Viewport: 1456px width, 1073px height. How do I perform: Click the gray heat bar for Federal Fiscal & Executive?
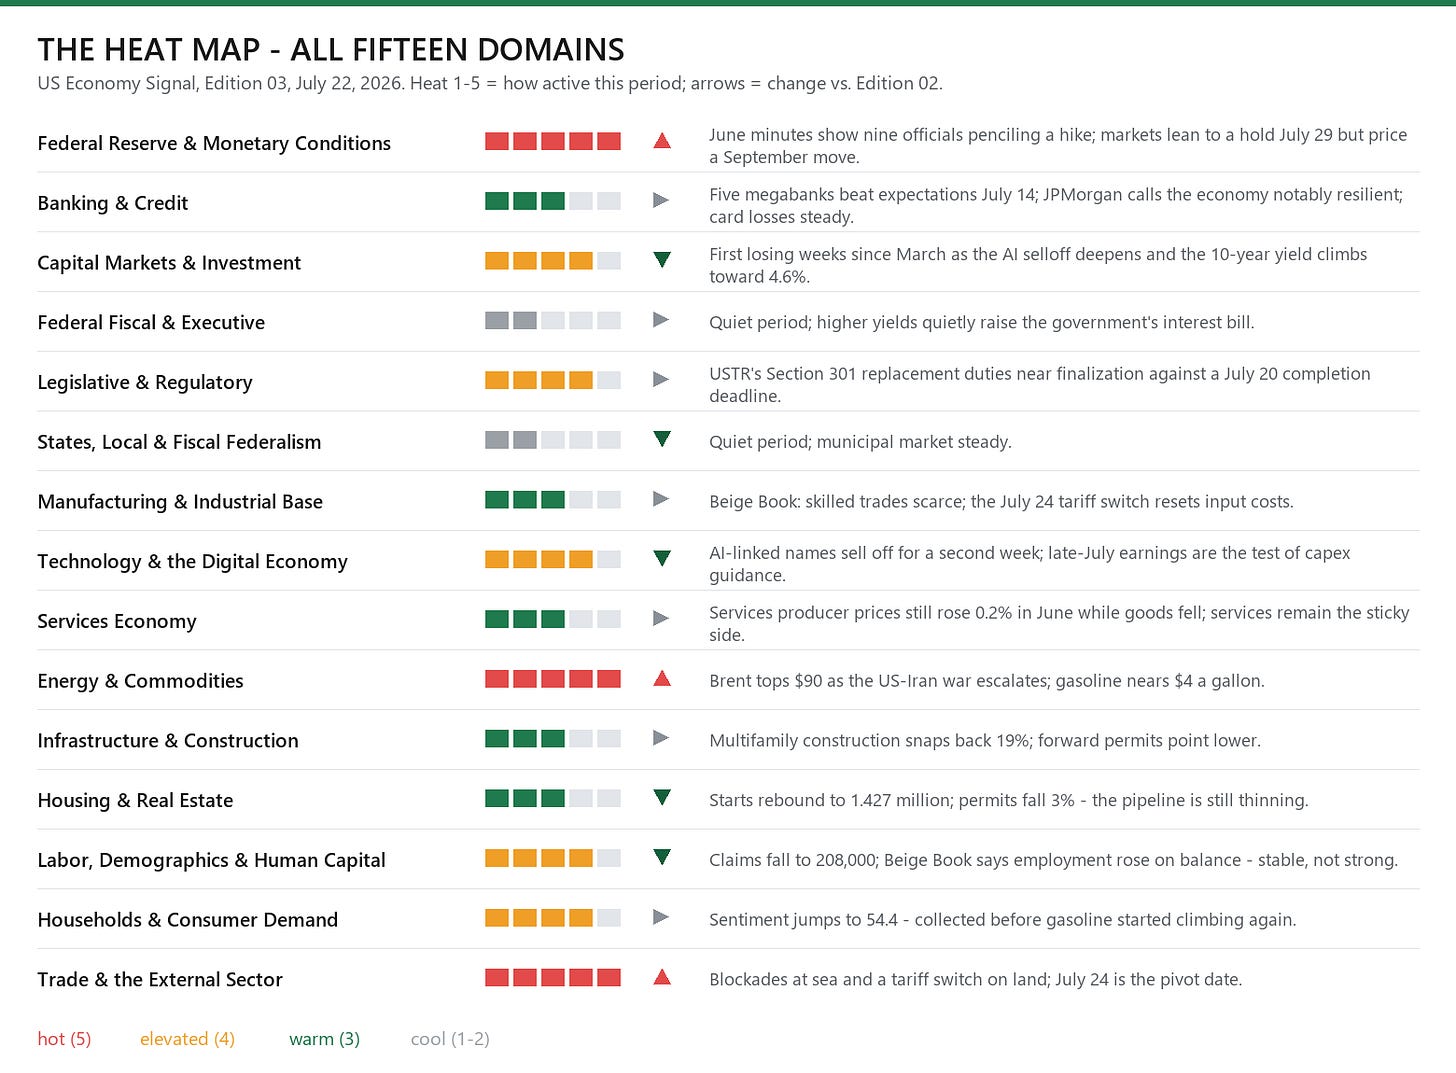553,321
